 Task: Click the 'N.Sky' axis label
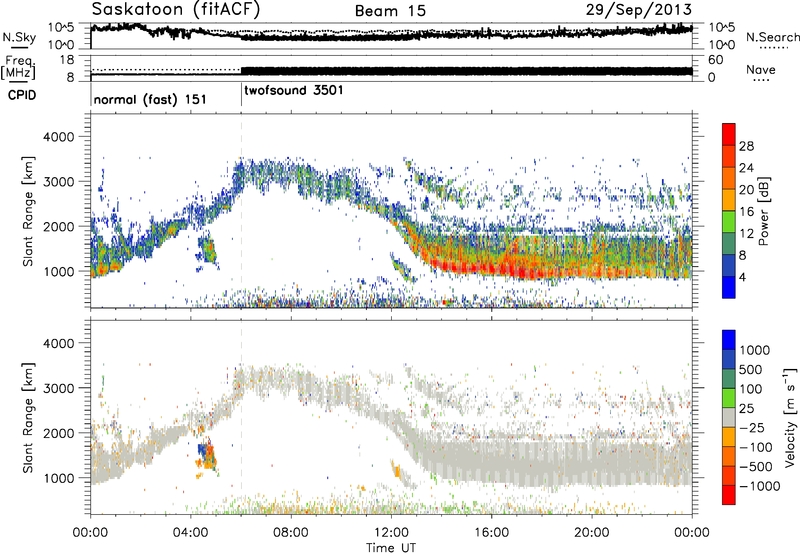pos(19,37)
